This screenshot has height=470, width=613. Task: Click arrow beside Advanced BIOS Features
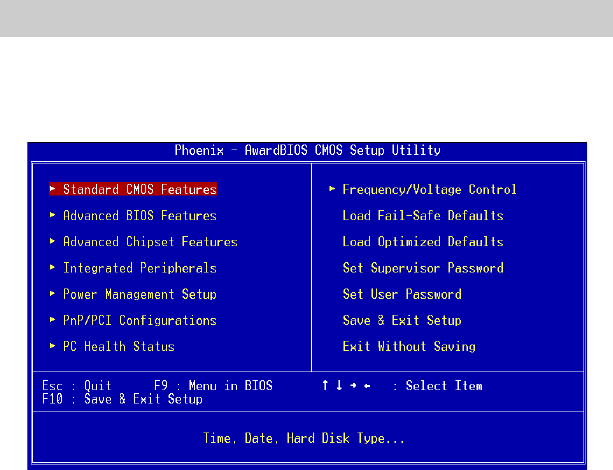[x=52, y=215]
